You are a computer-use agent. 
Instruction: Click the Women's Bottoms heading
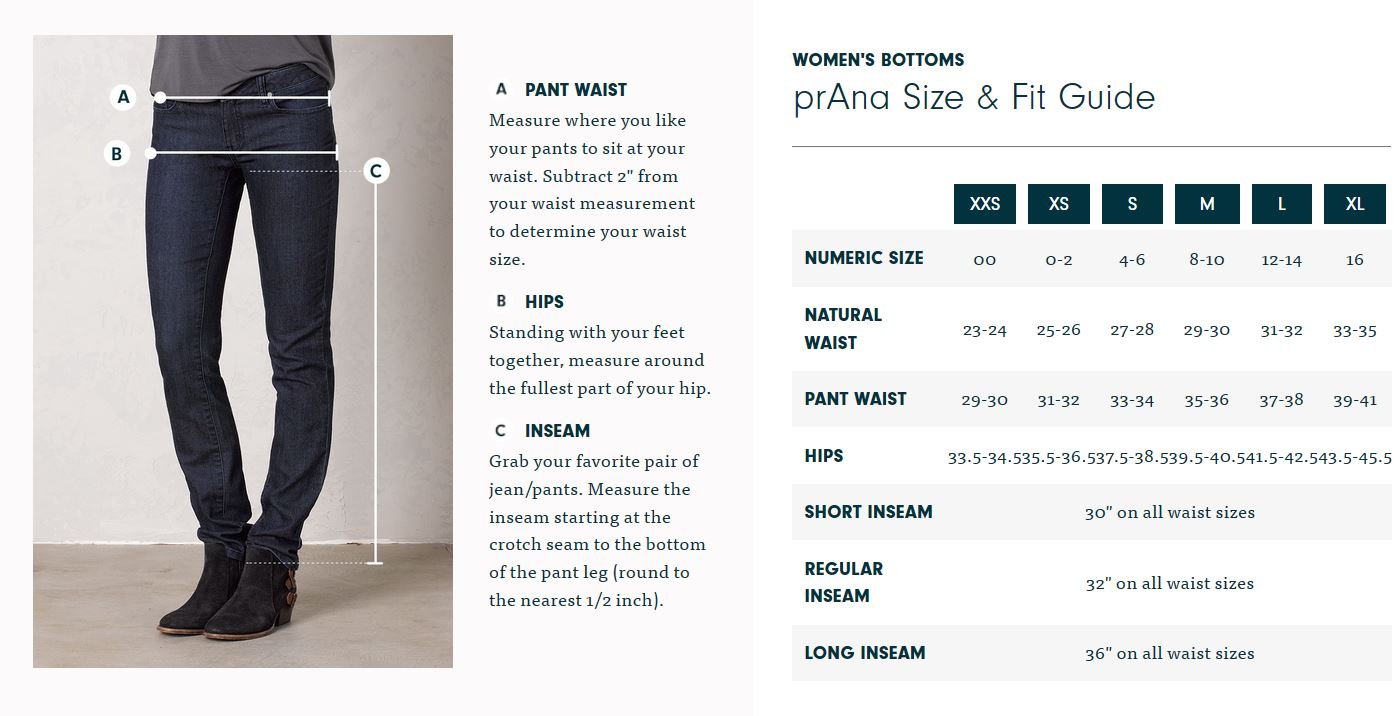pos(878,60)
